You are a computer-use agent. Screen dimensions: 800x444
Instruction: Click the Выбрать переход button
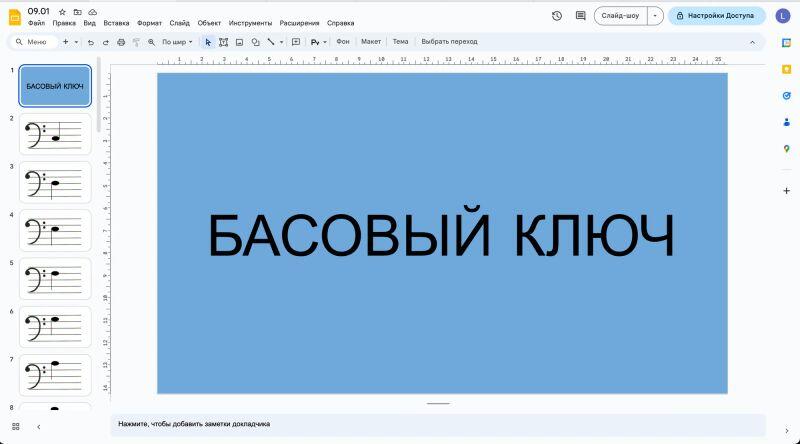coord(449,42)
